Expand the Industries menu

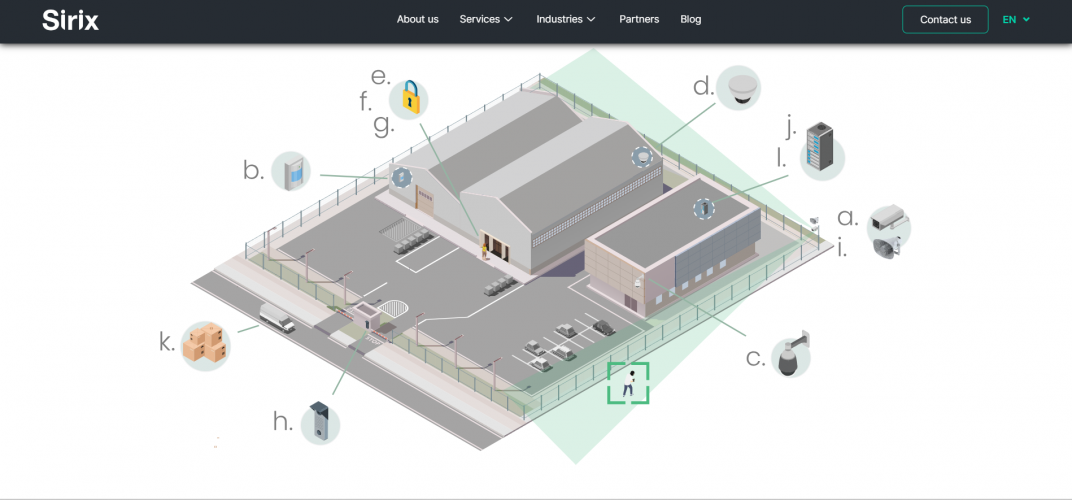coord(566,19)
